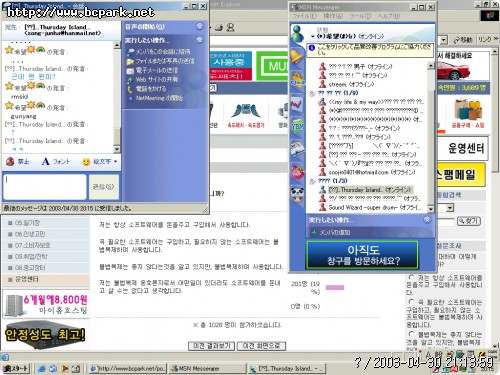
Task: Click the MSN buddy logo icon in Messenger
Action: click(x=297, y=33)
